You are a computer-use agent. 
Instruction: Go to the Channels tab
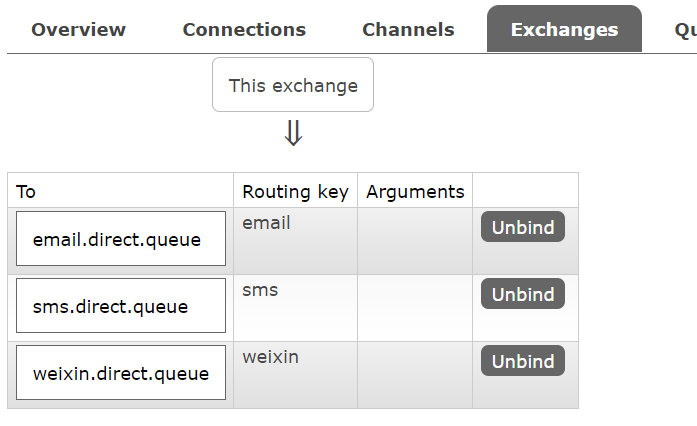click(x=408, y=30)
